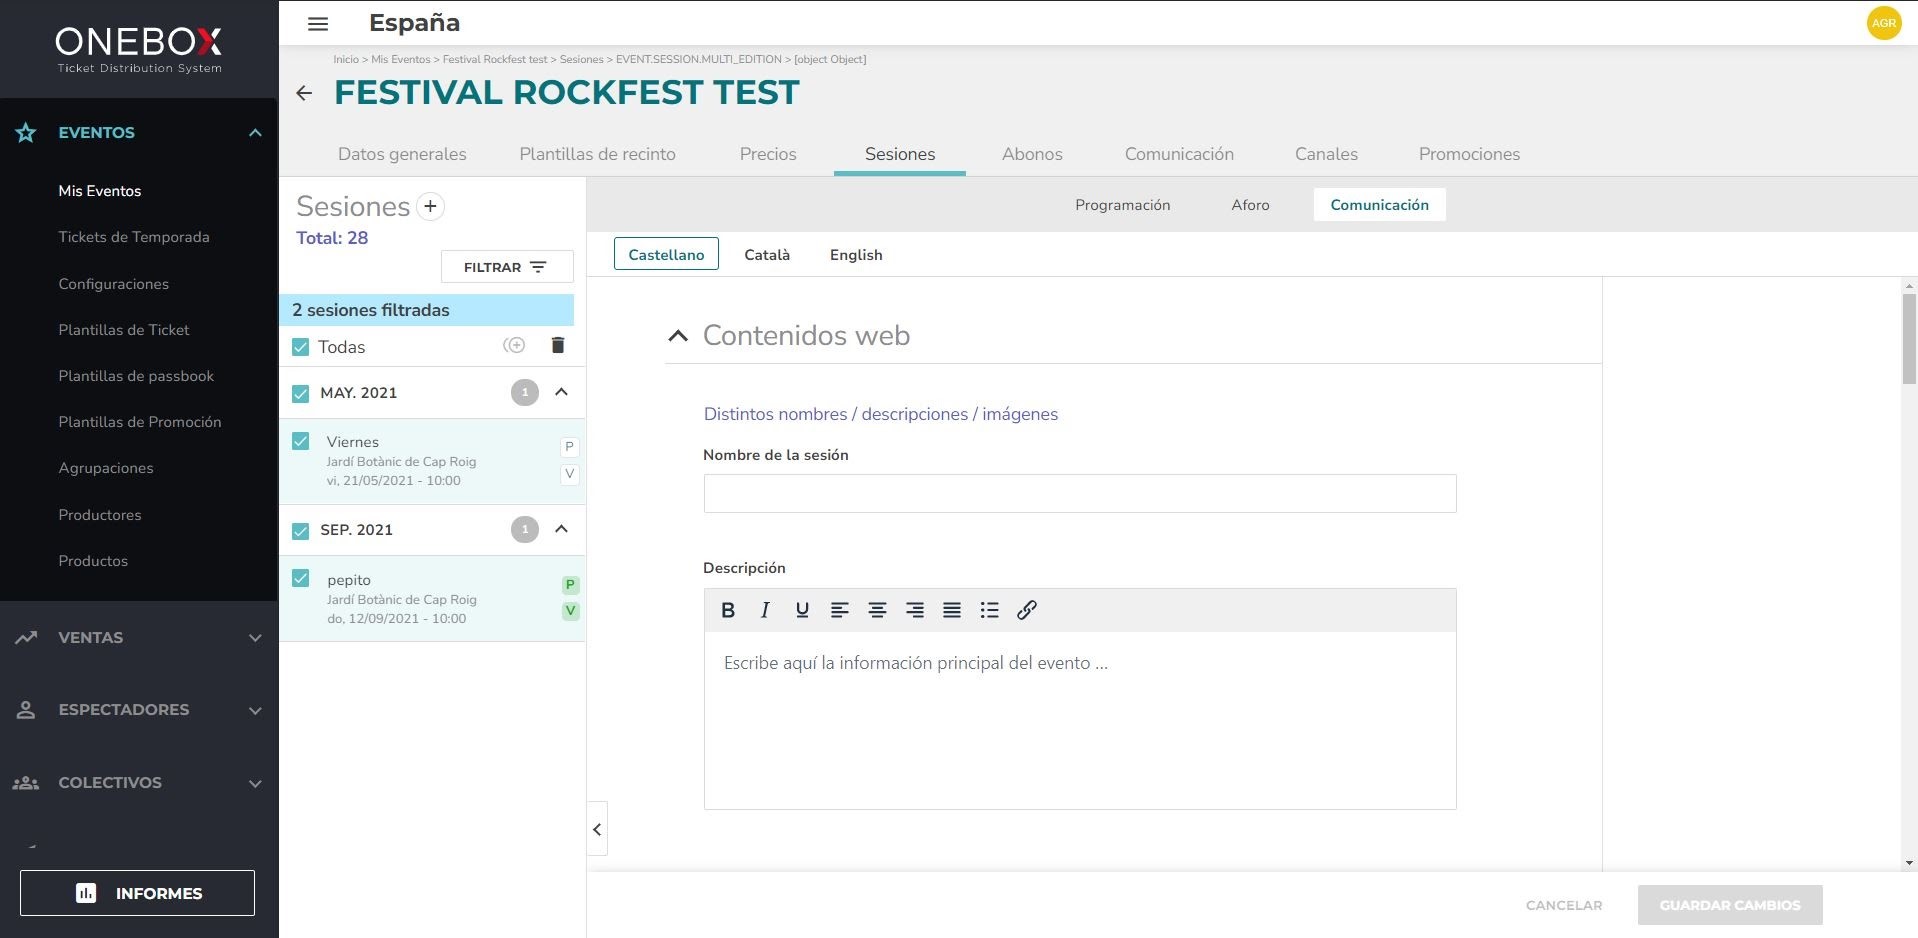1918x938 pixels.
Task: Switch to the Aforo sub-tab
Action: (1250, 205)
